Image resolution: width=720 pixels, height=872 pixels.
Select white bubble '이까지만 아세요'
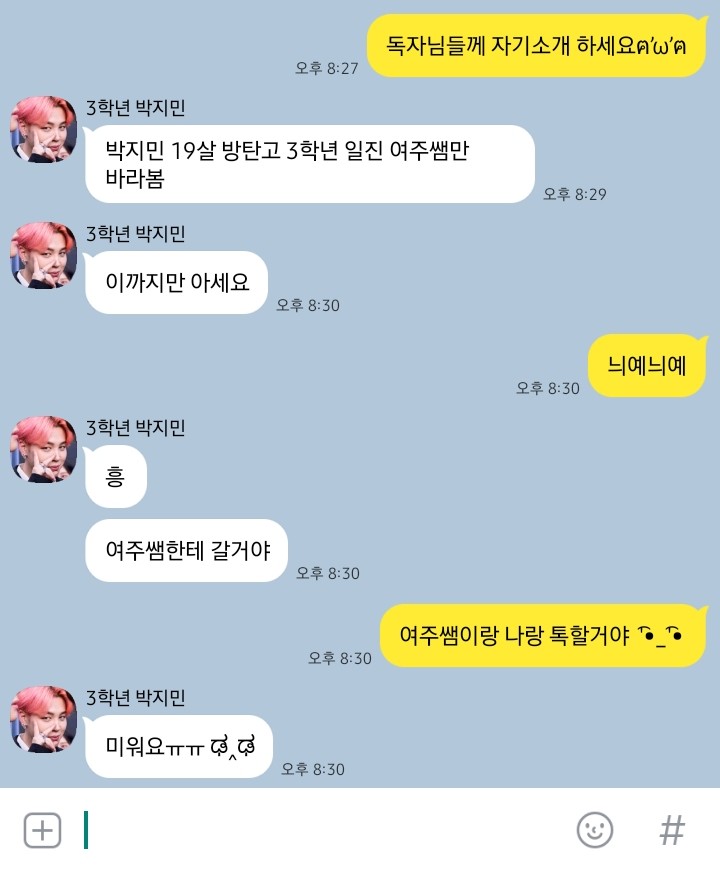[176, 283]
